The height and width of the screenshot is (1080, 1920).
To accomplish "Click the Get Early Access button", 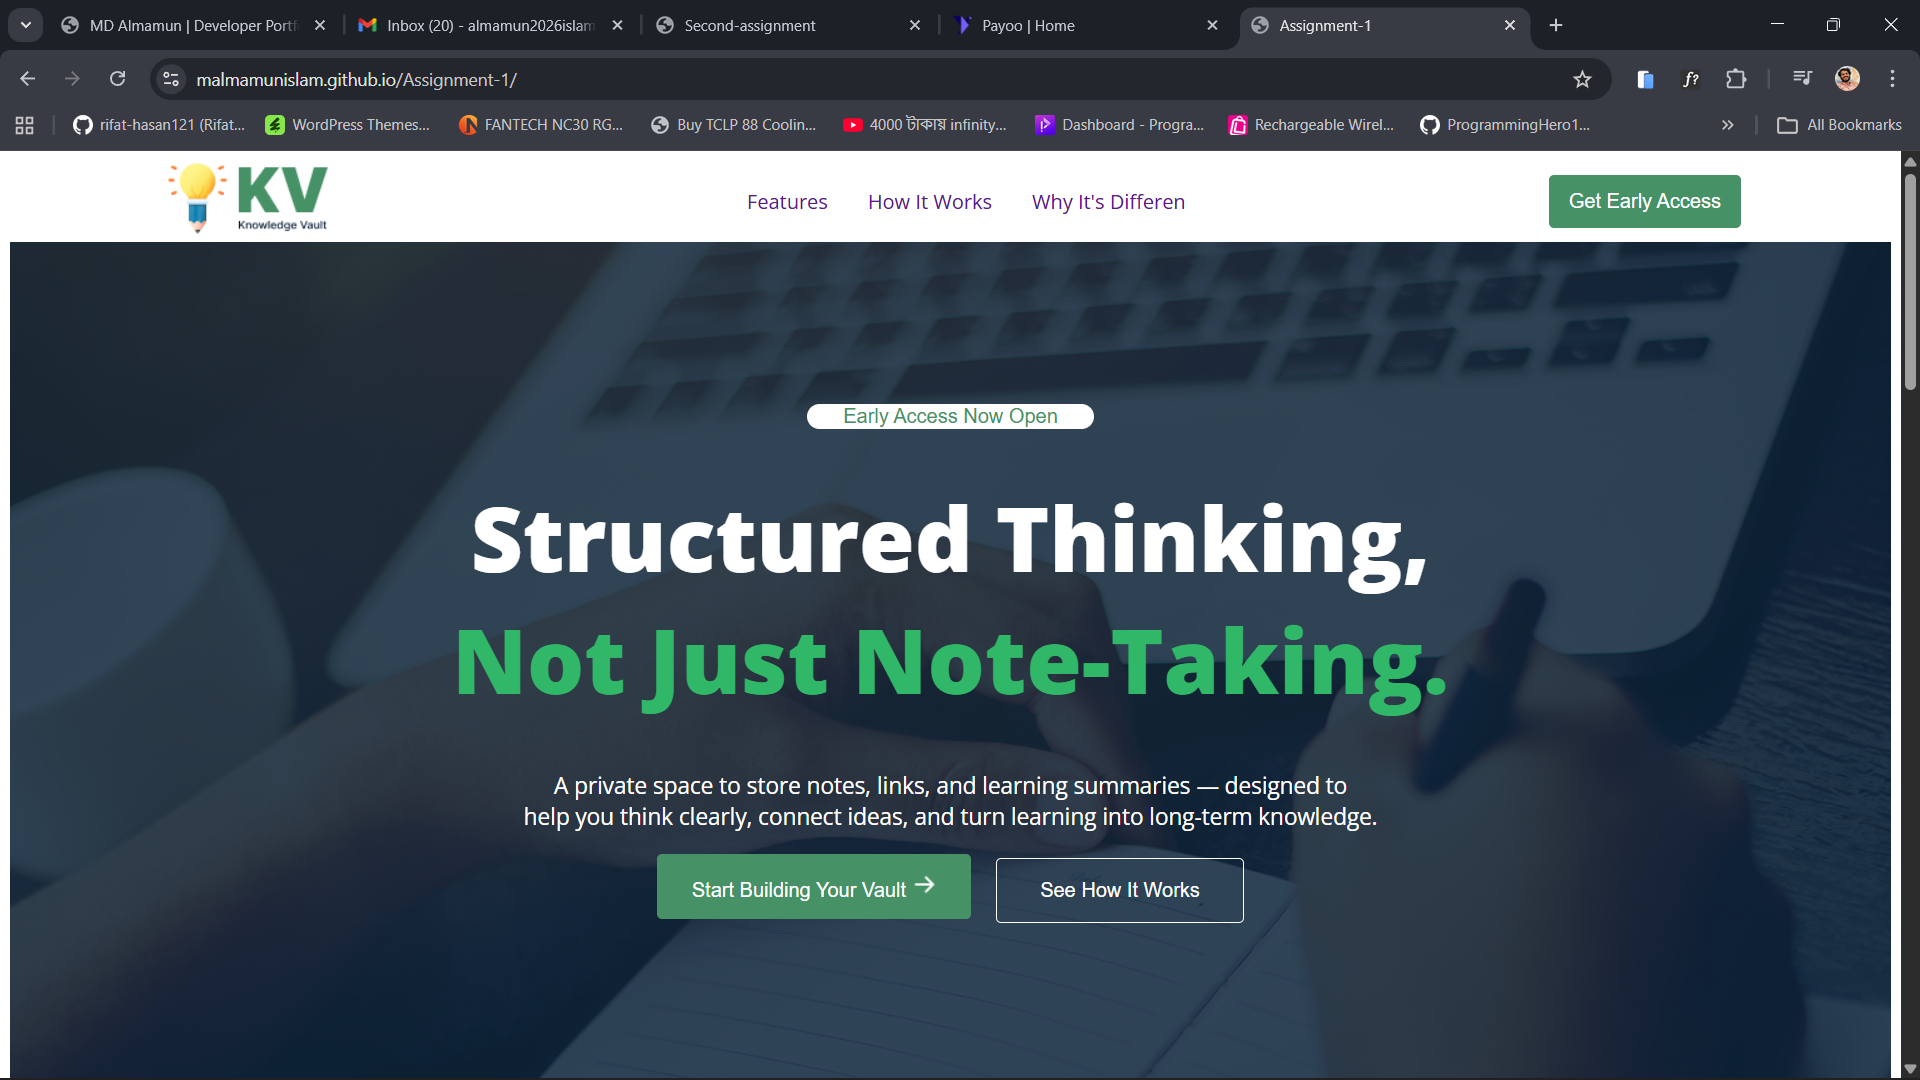I will (x=1644, y=201).
